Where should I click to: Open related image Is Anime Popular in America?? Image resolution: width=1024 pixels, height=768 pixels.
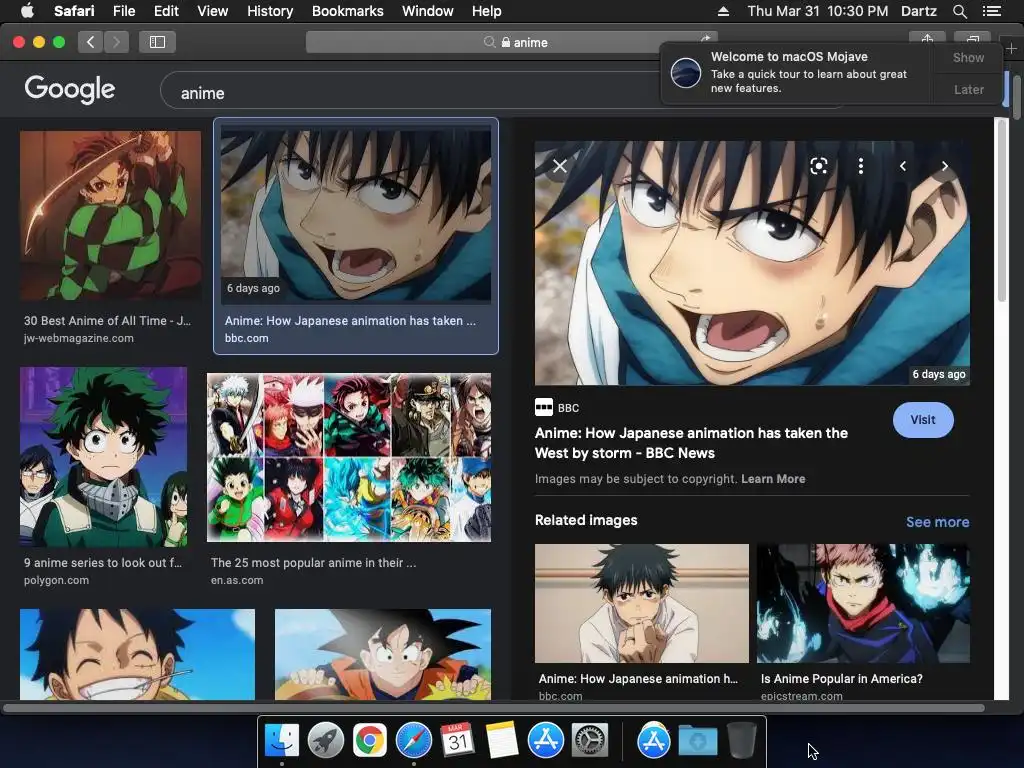tap(863, 603)
